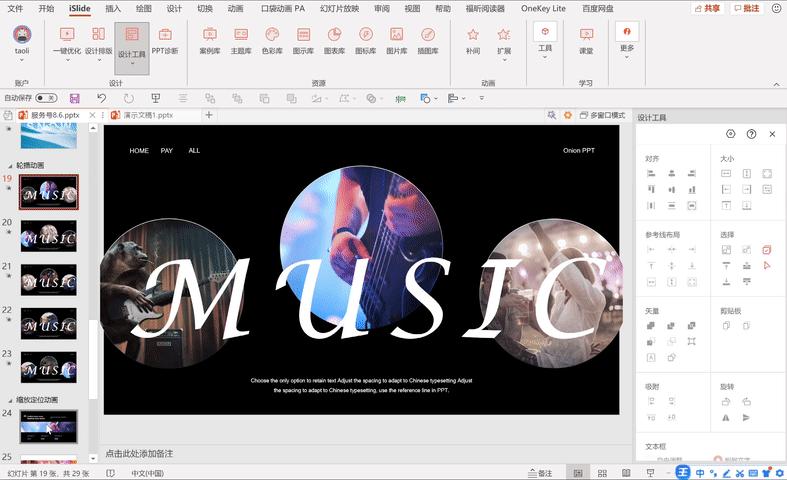
Task: Toggle the 自动保存 autosave switch
Action: (45, 98)
